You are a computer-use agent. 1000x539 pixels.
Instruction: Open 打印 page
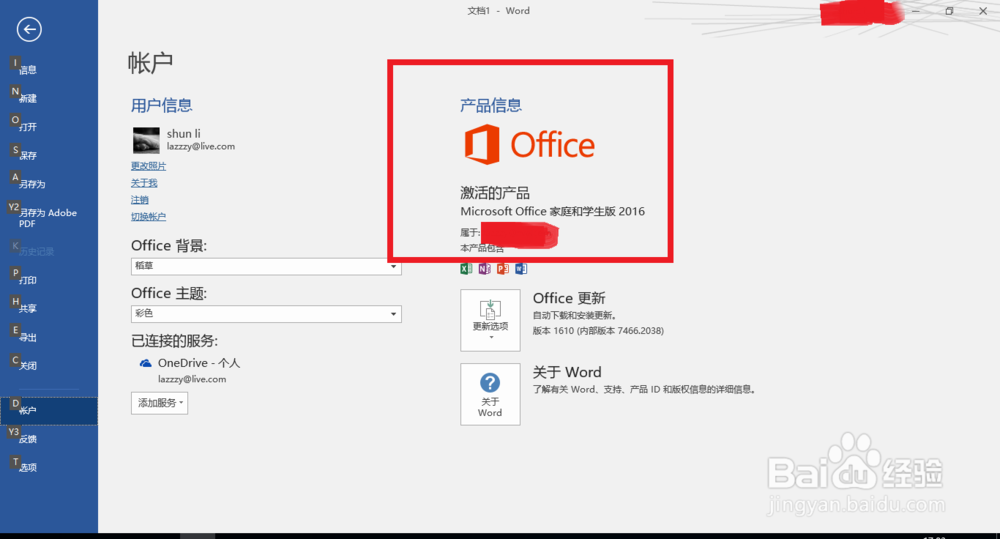pos(27,280)
